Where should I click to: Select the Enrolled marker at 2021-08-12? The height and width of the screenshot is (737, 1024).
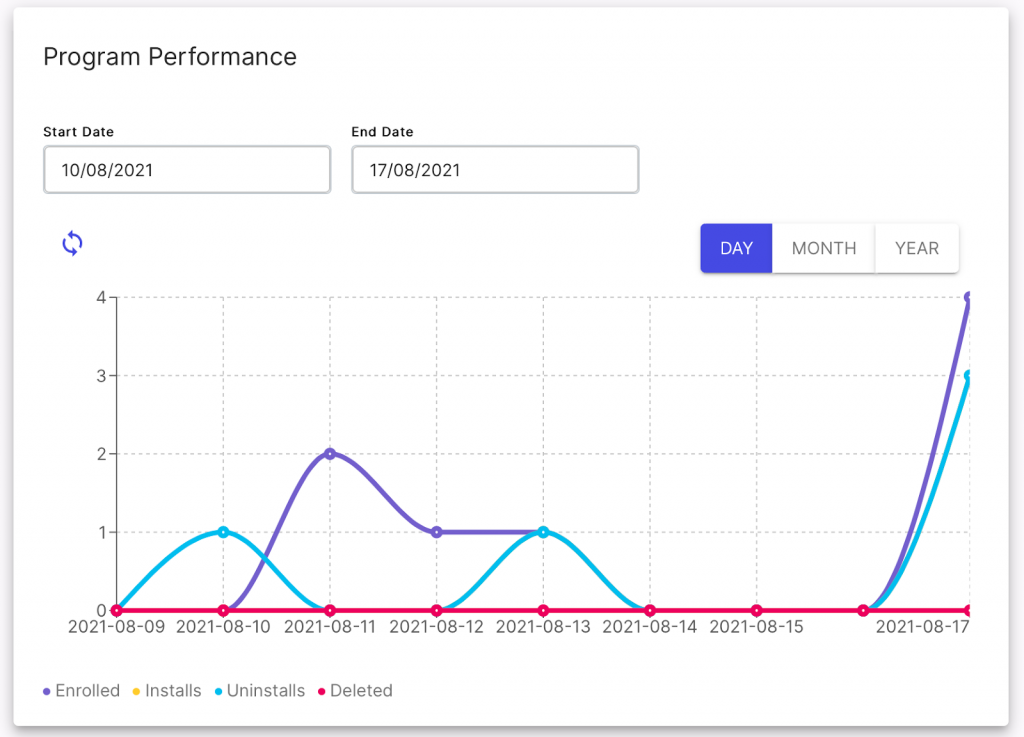point(437,532)
